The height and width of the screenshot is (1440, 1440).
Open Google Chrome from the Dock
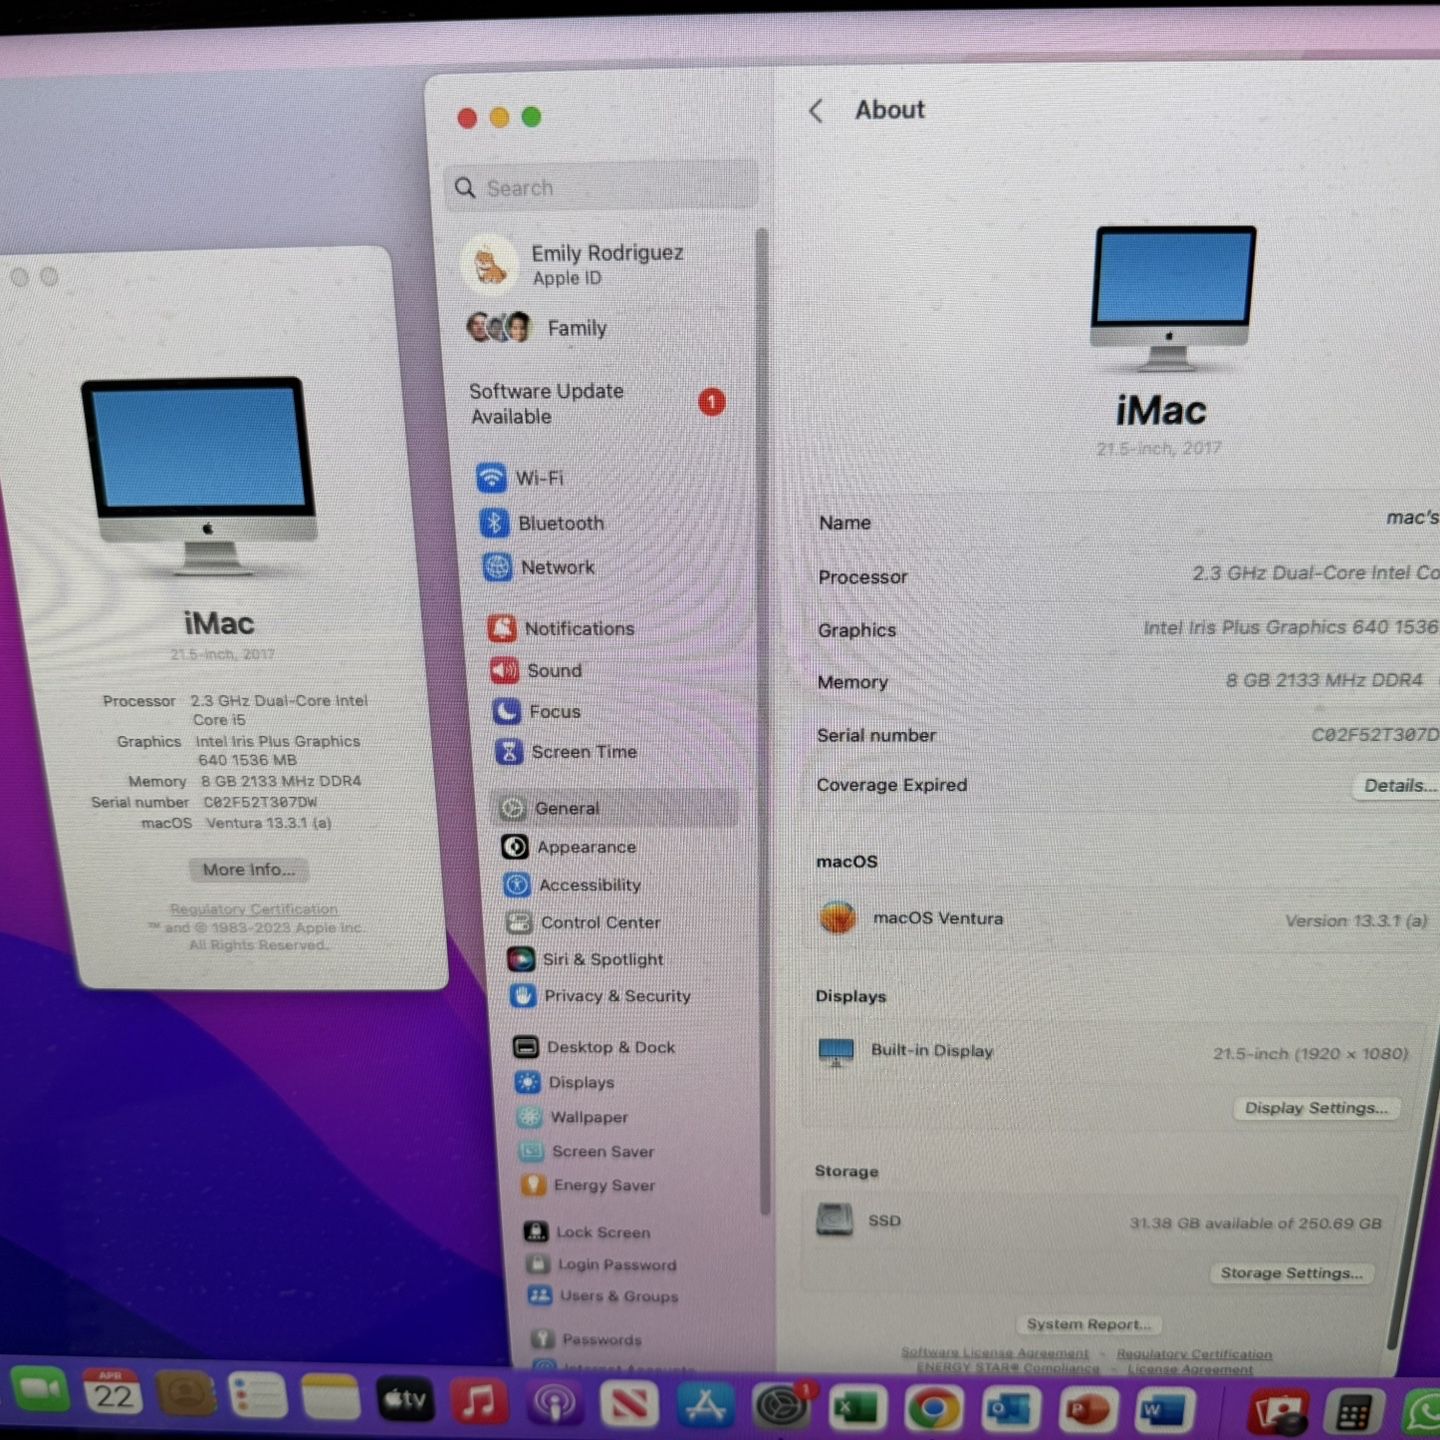coord(933,1409)
